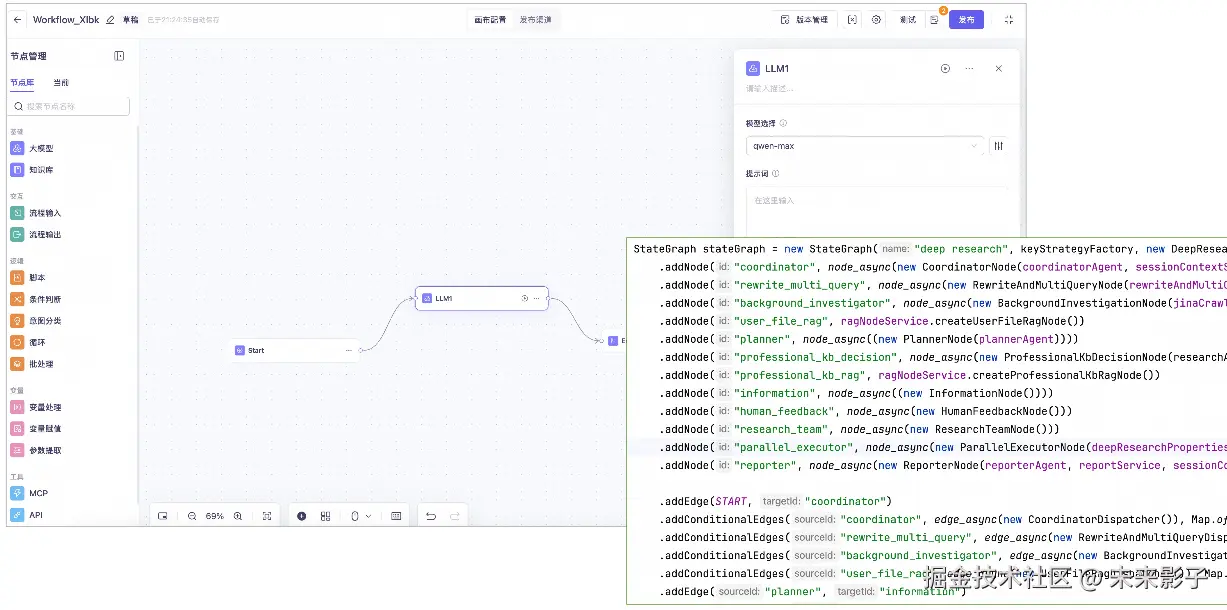Toggle the minimap in canvas toolbar
The image size is (1227, 610).
[x=163, y=516]
